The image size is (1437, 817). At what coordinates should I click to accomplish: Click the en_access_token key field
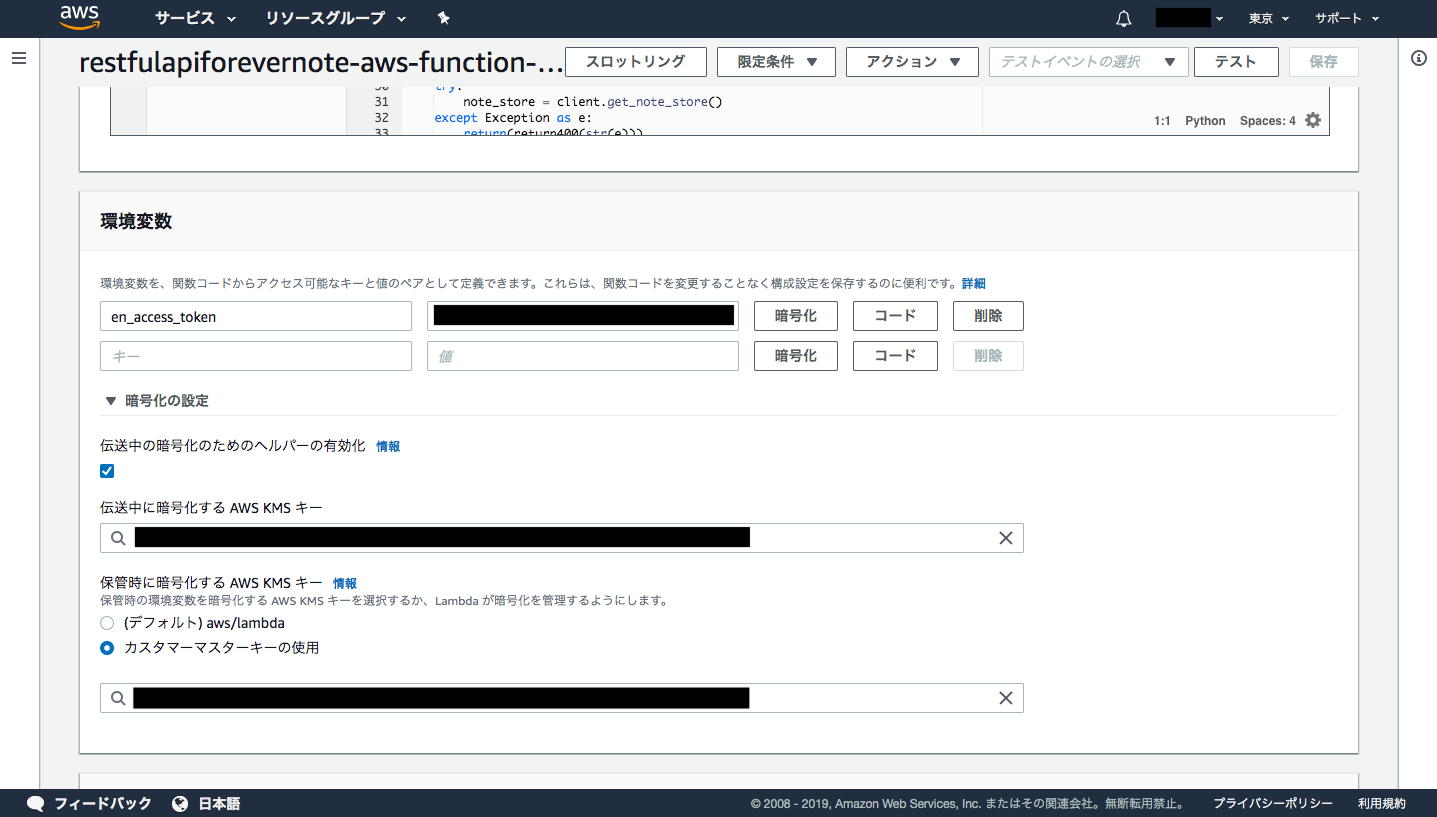pyautogui.click(x=256, y=316)
